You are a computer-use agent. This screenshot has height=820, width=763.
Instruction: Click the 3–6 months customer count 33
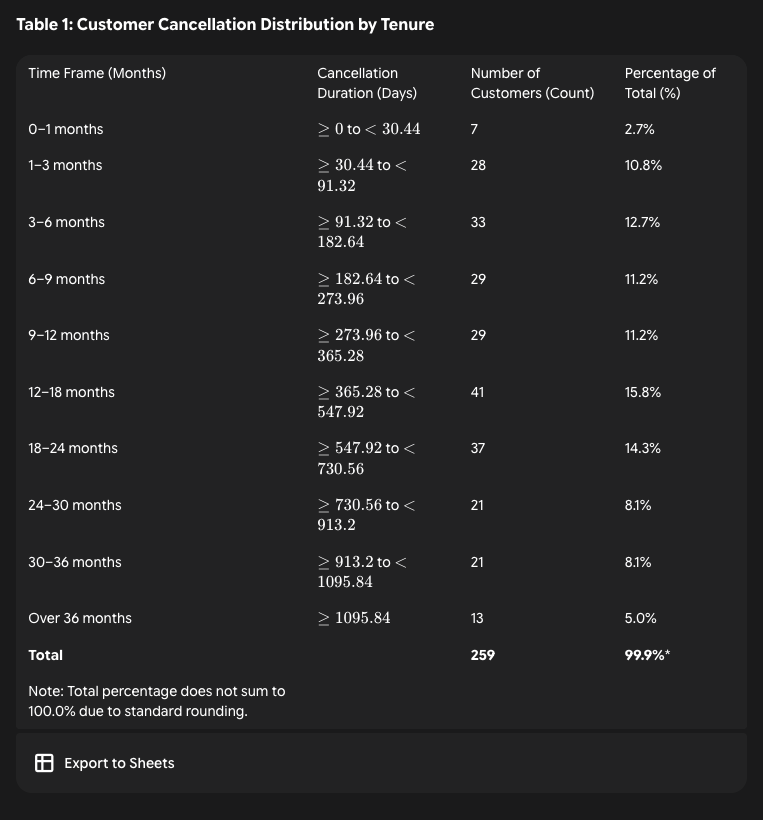478,222
